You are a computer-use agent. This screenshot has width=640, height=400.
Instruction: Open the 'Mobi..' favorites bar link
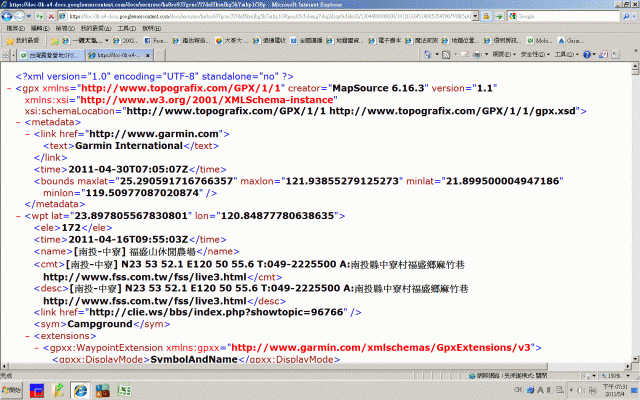(539, 41)
